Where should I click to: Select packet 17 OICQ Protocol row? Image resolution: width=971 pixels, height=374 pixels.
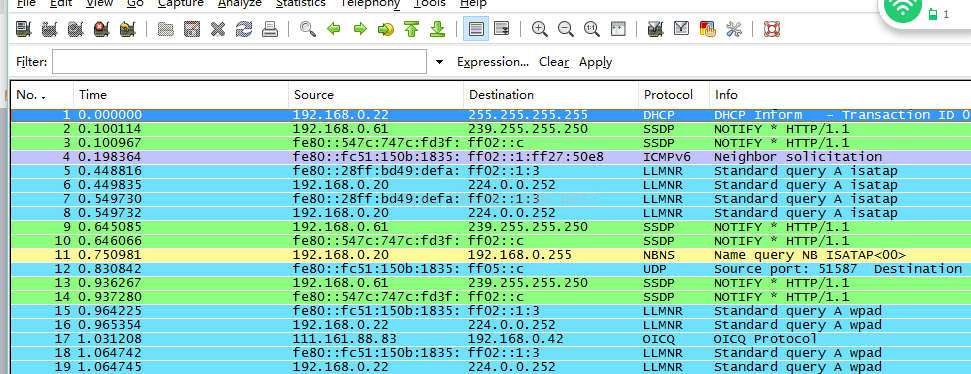coord(491,339)
